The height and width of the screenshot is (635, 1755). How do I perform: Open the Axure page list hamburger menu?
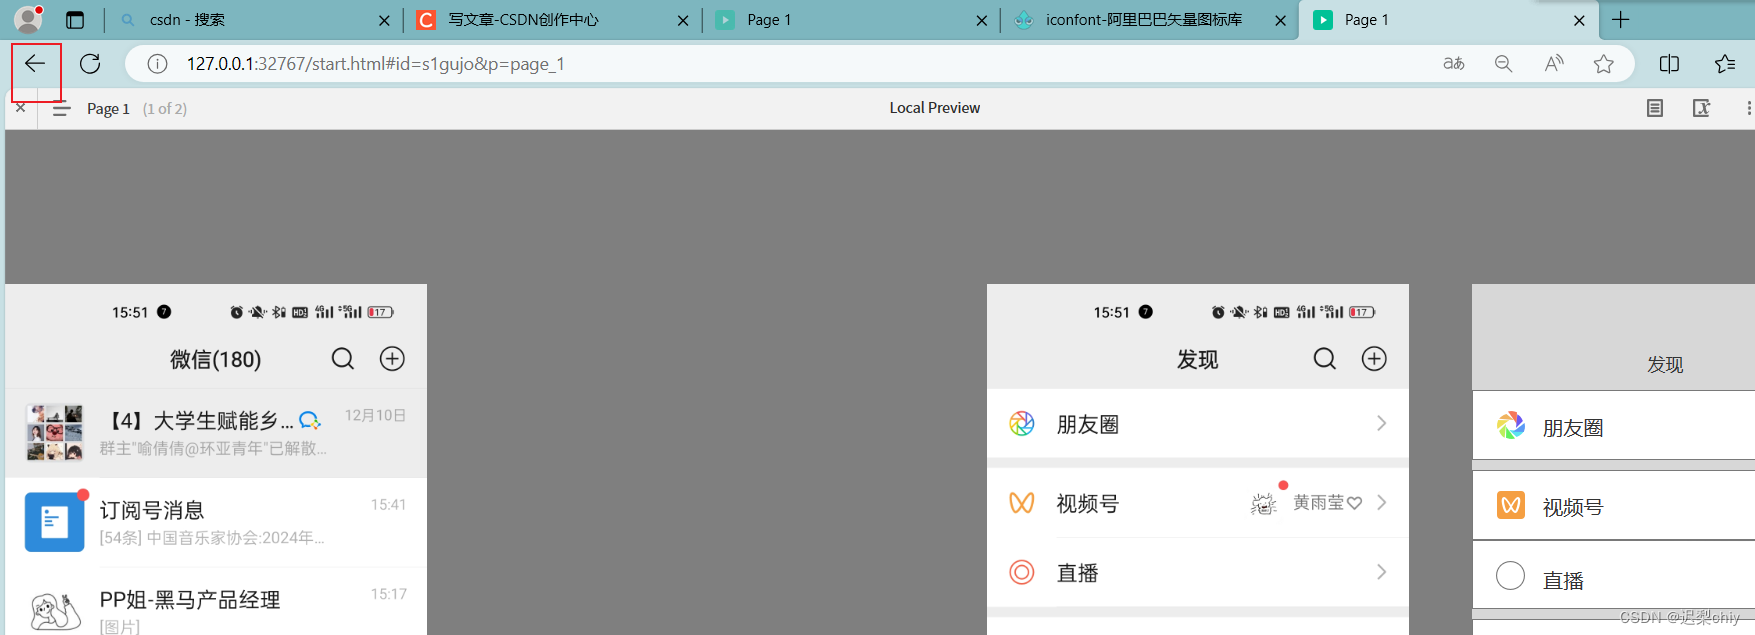pyautogui.click(x=61, y=109)
